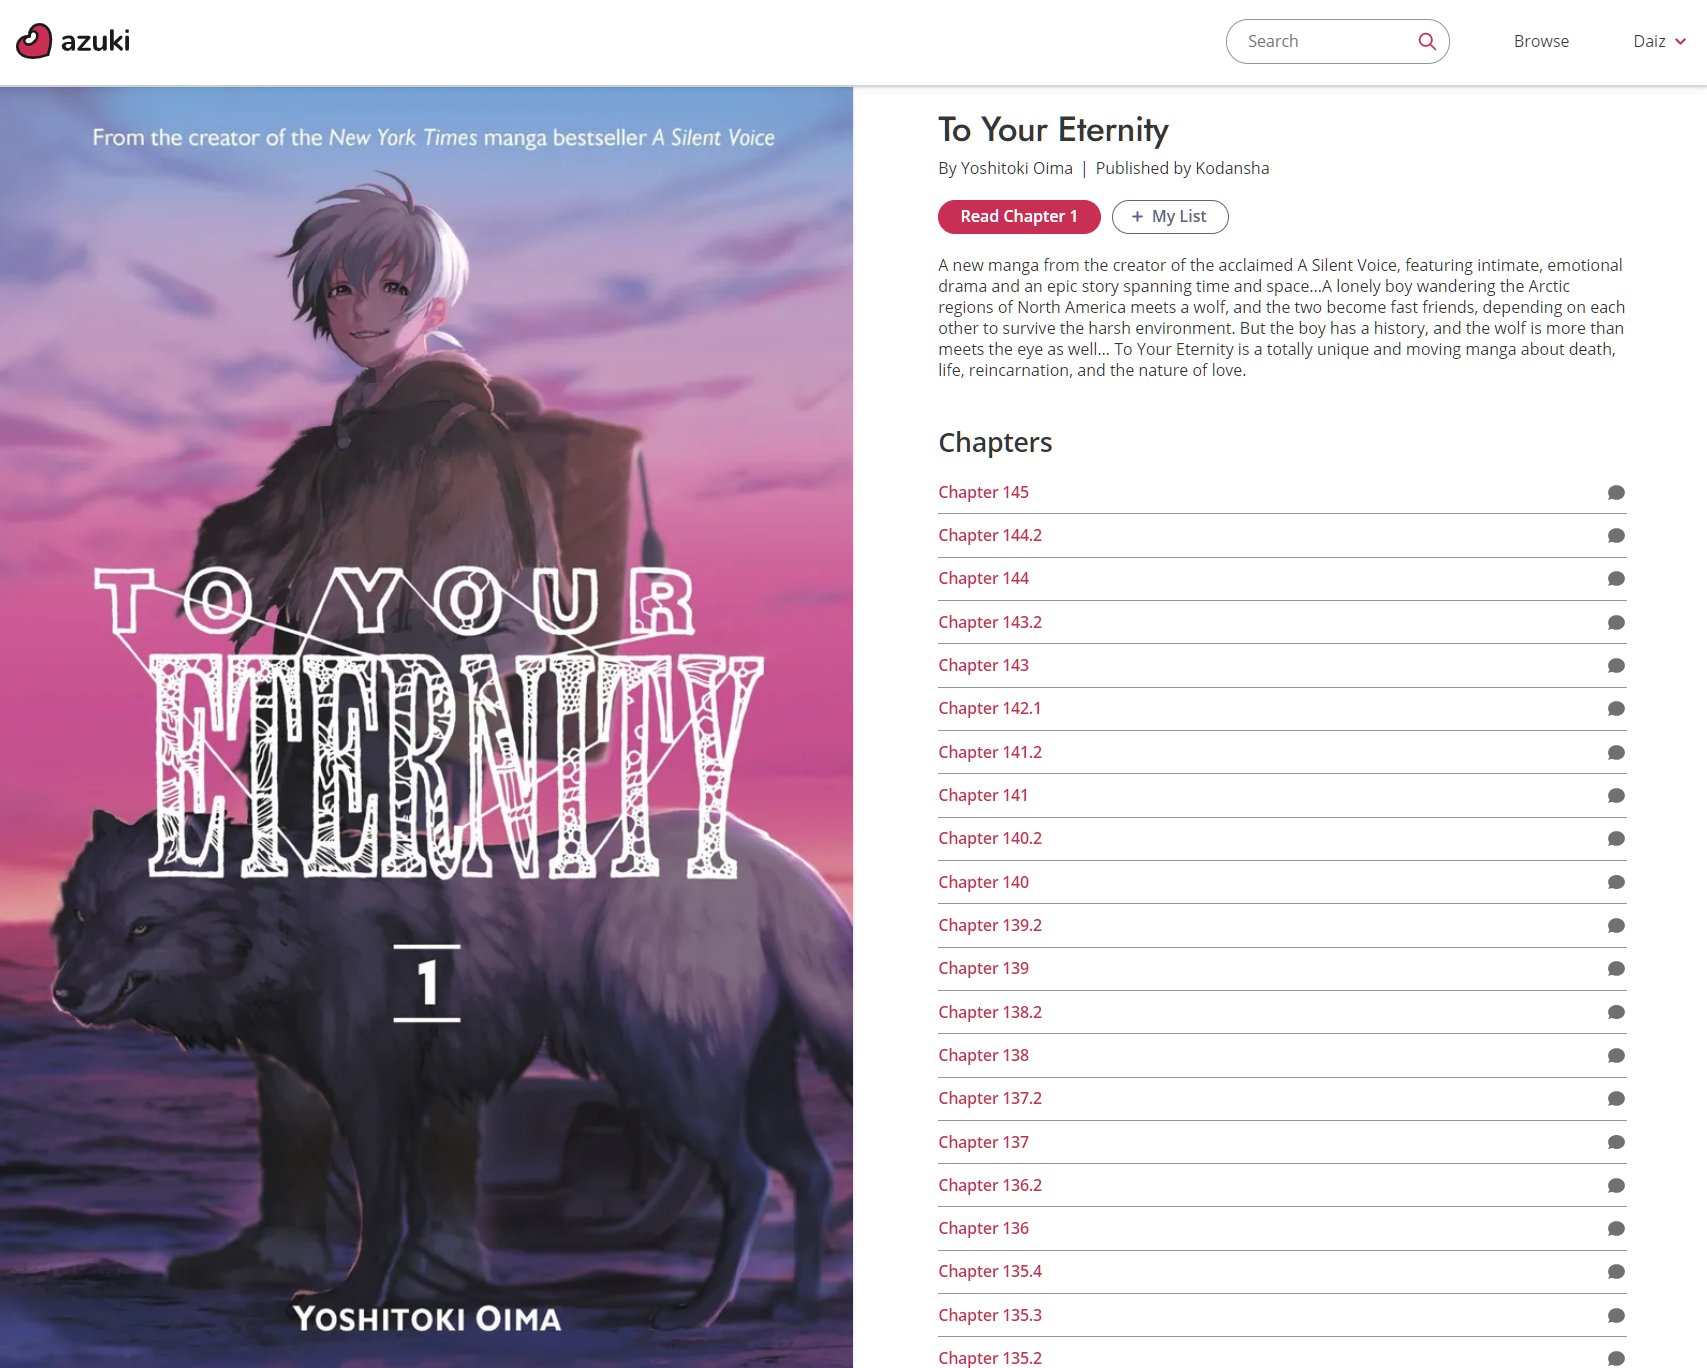Screen dimensions: 1707x1368
Task: Open comments for Chapter 141.2
Action: [1616, 752]
